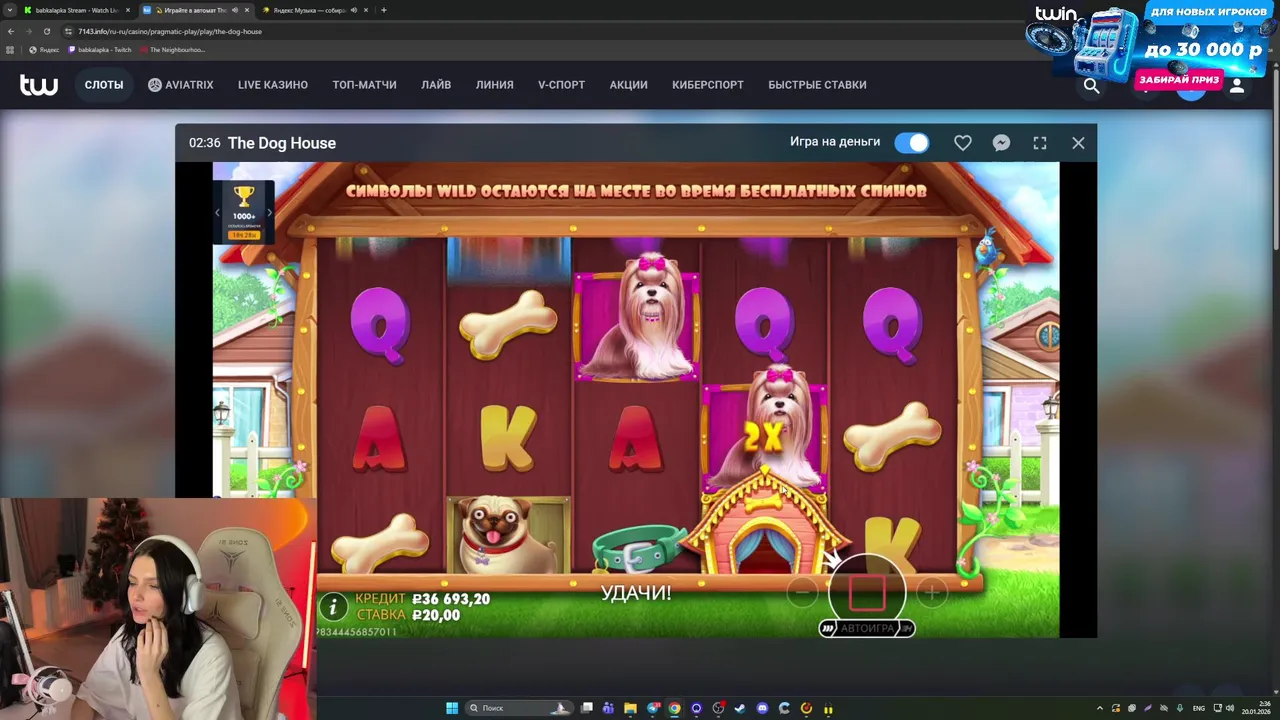
Task: Stop the spin with the red square button
Action: pos(867,592)
